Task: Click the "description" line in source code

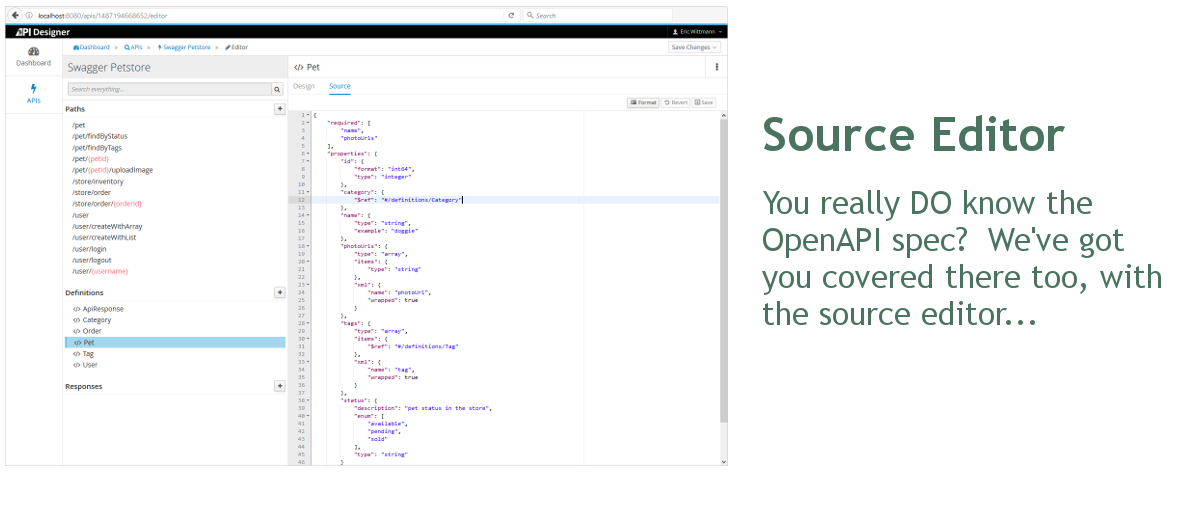Action: 422,408
